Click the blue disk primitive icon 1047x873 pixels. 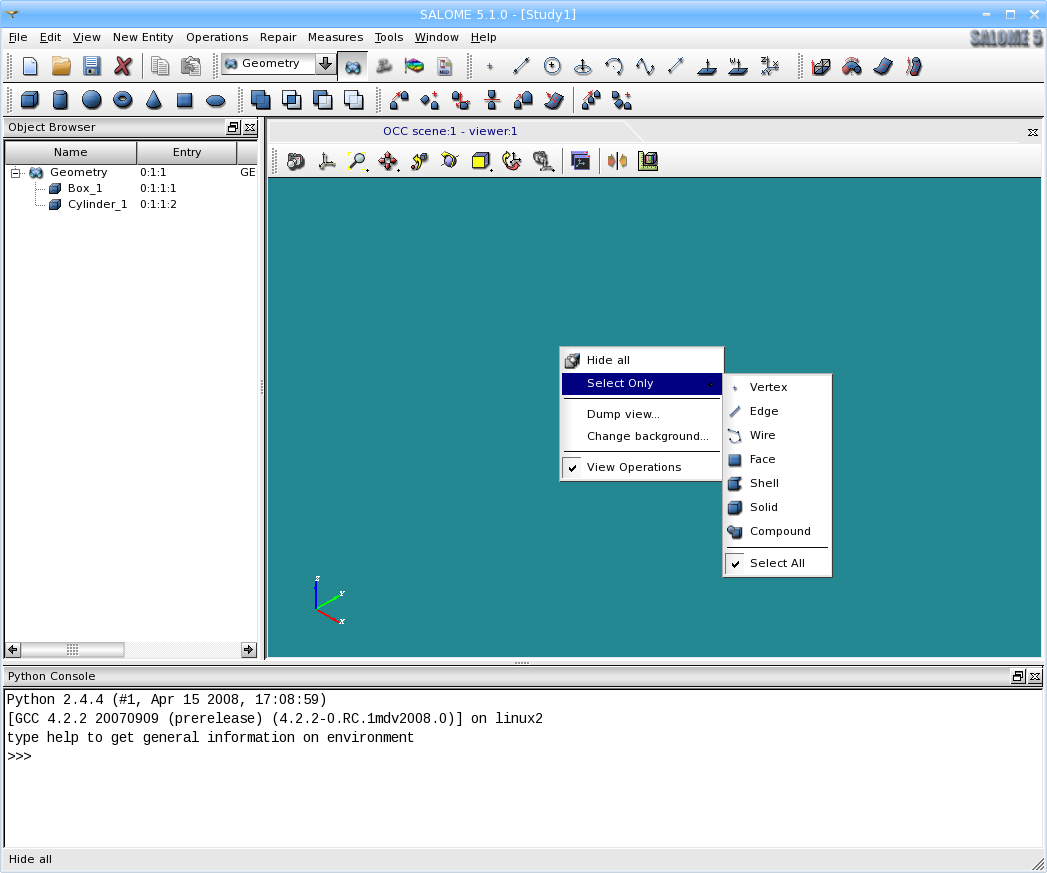(216, 100)
